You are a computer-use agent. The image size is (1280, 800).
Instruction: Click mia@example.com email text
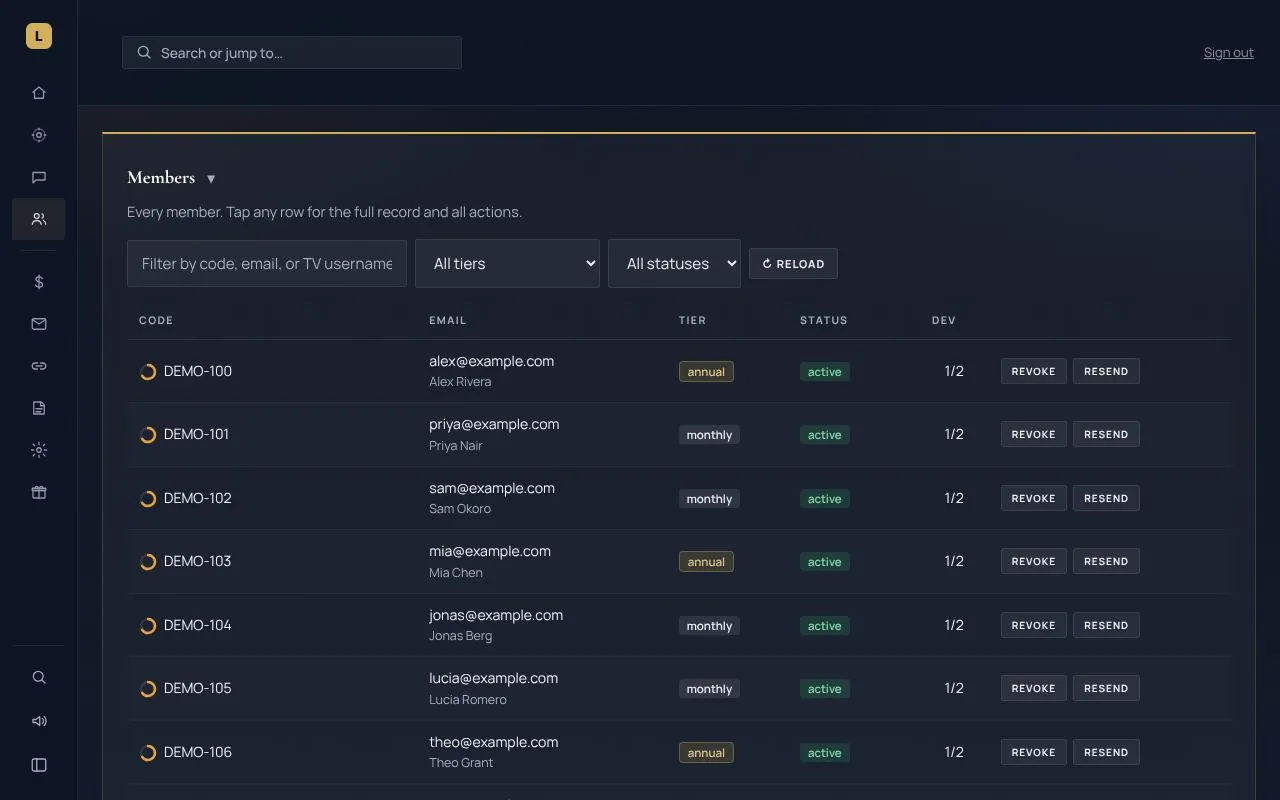pyautogui.click(x=490, y=551)
